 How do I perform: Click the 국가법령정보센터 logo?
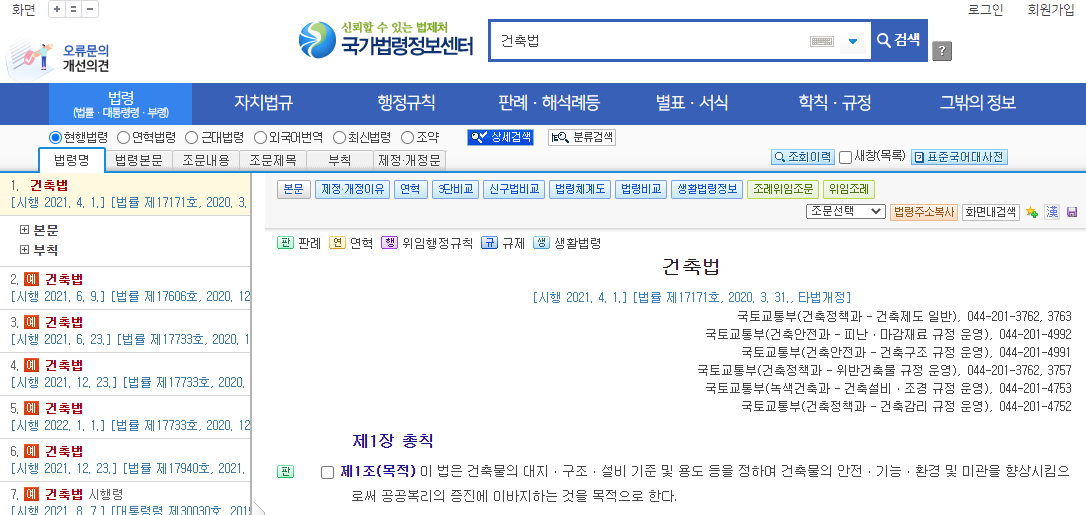tap(386, 40)
